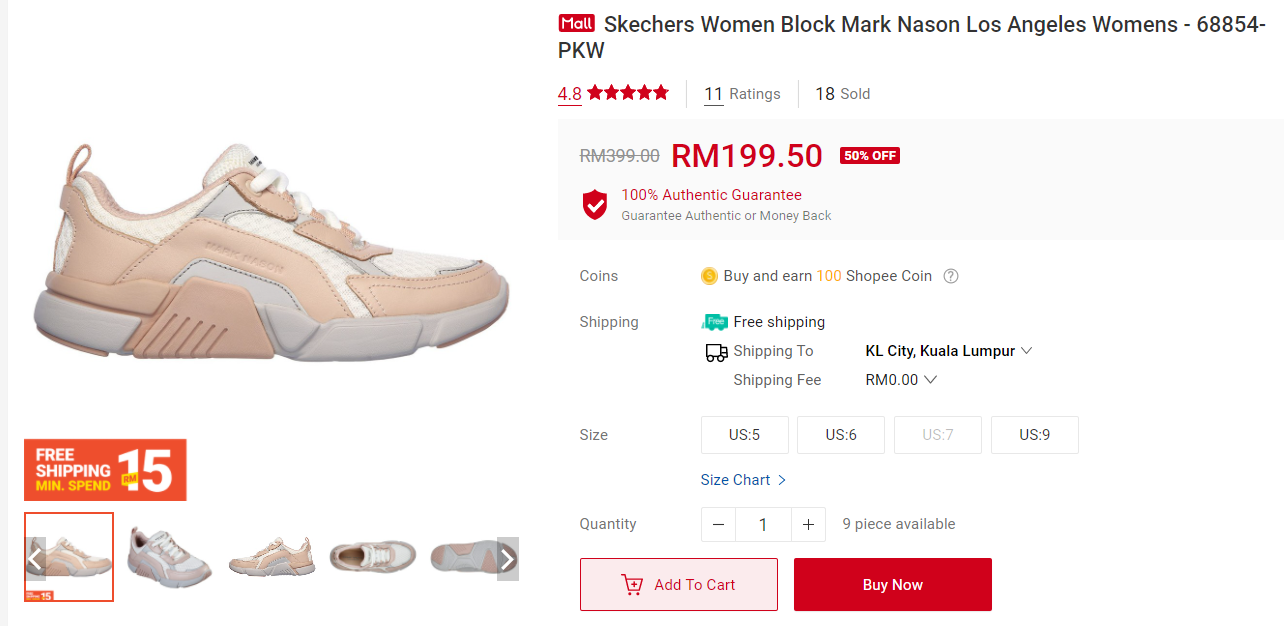
Task: Select the shoe sole thumbnail image
Action: point(465,557)
